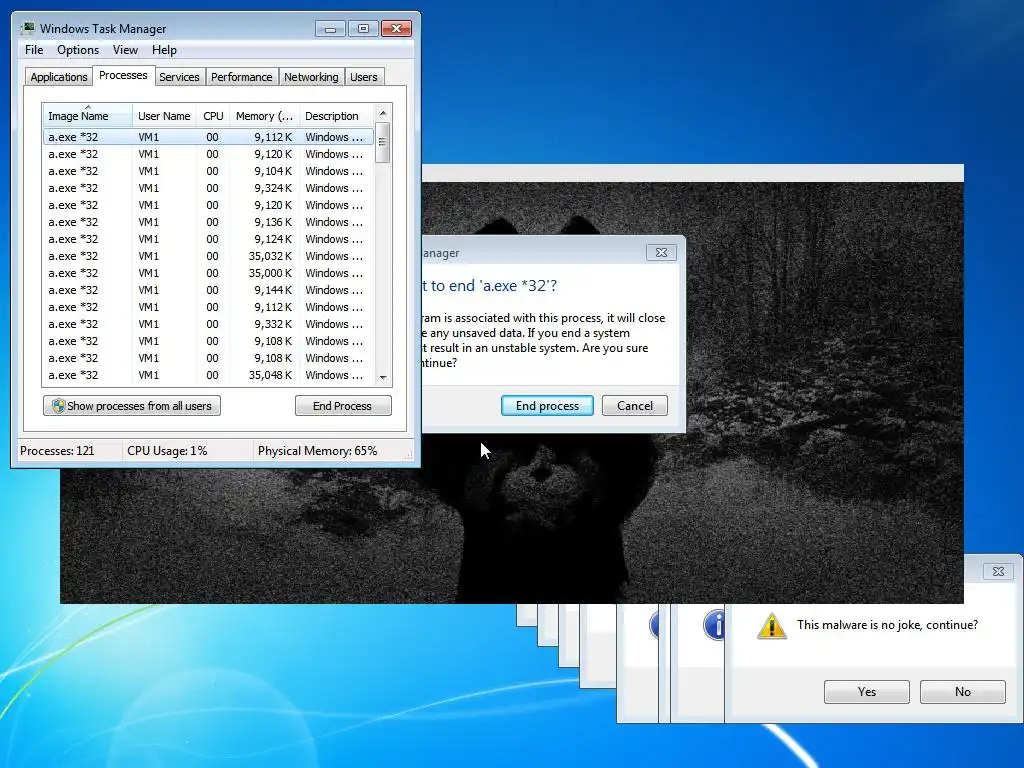This screenshot has height=768, width=1024.
Task: Sort by Memory column header
Action: click(264, 116)
